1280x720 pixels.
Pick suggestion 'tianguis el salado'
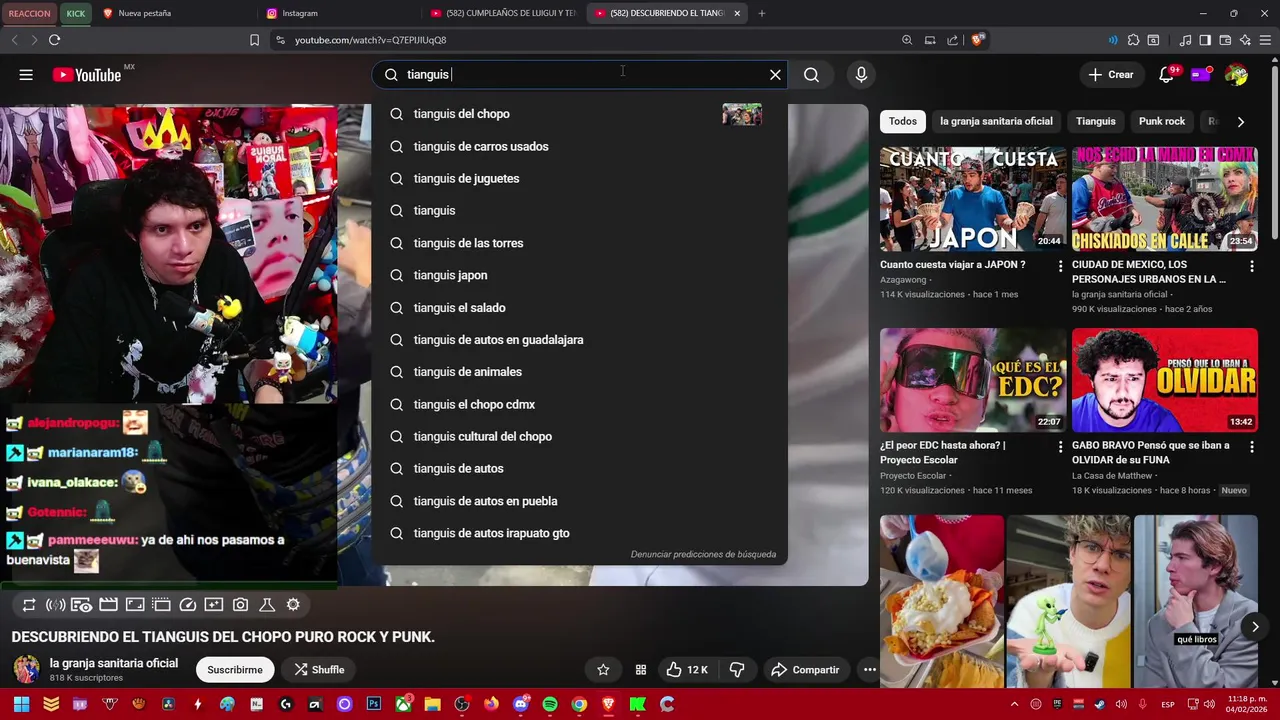[x=580, y=308]
